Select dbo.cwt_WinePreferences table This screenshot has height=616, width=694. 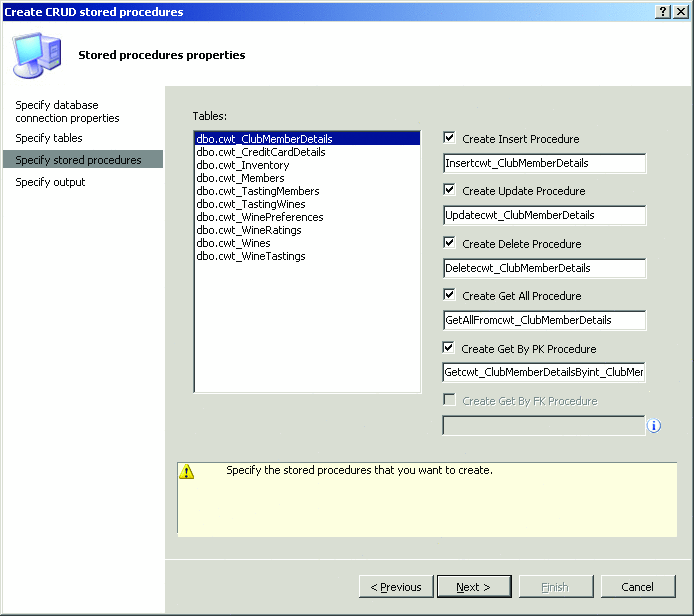pos(307,217)
